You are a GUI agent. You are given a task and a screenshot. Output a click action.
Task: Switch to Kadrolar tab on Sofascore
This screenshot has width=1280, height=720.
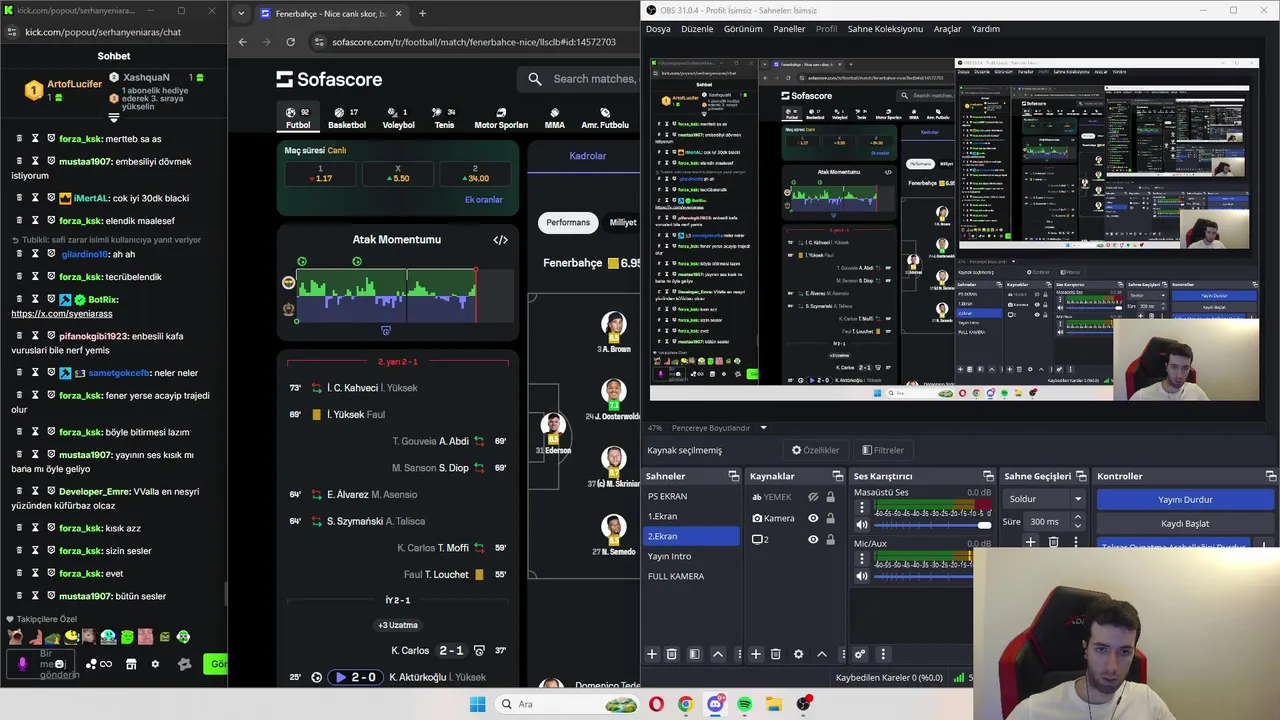point(587,156)
